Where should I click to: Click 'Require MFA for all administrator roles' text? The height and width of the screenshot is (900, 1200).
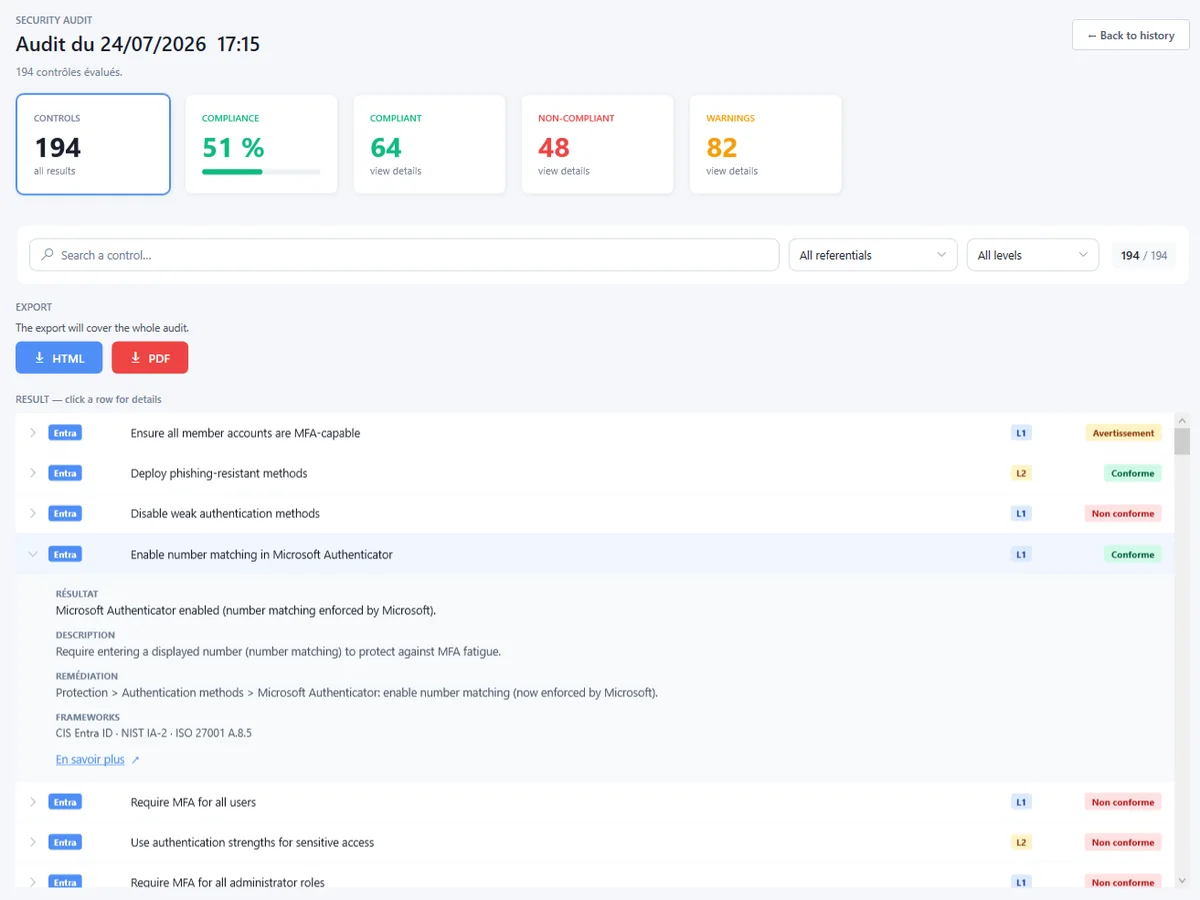tap(228, 882)
